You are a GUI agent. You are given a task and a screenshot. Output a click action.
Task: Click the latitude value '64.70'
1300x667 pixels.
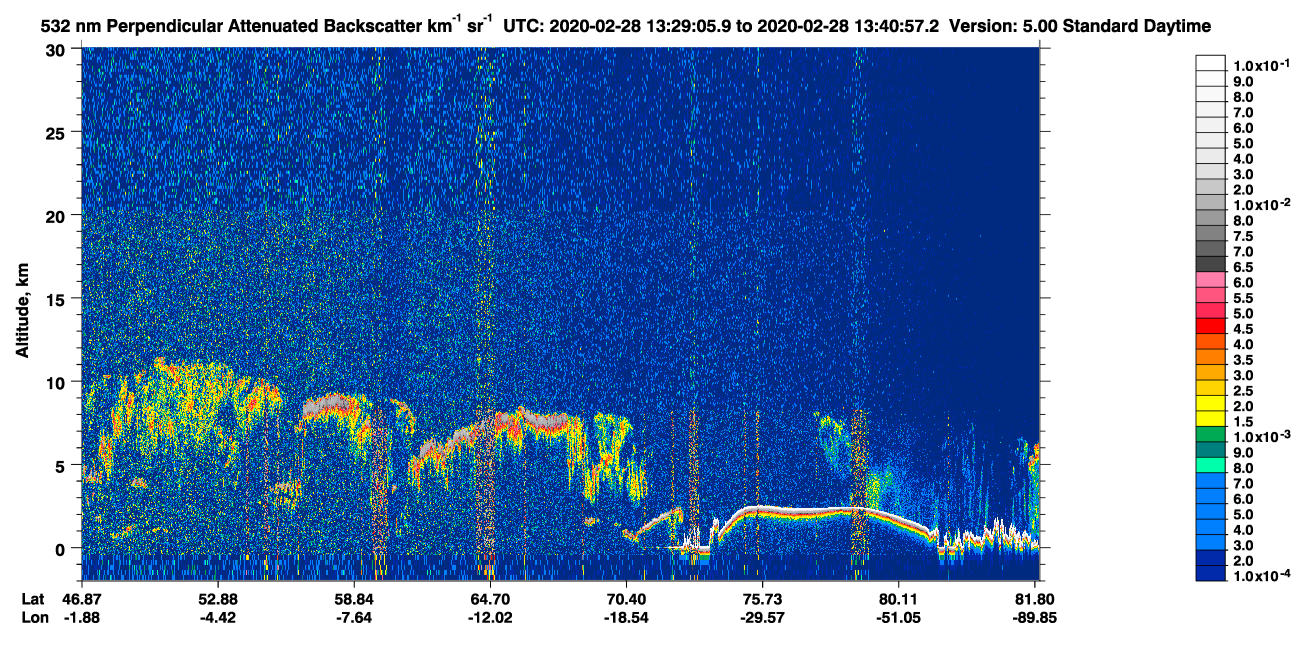pos(490,598)
